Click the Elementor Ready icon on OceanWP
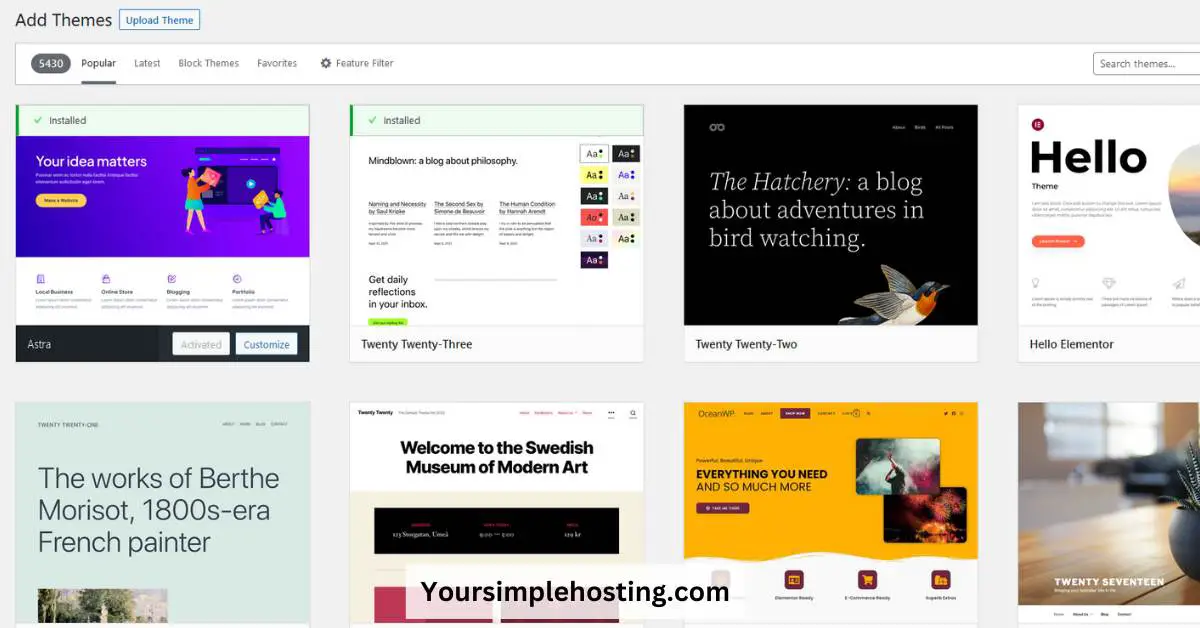Image resolution: width=1200 pixels, height=628 pixels. coord(794,580)
